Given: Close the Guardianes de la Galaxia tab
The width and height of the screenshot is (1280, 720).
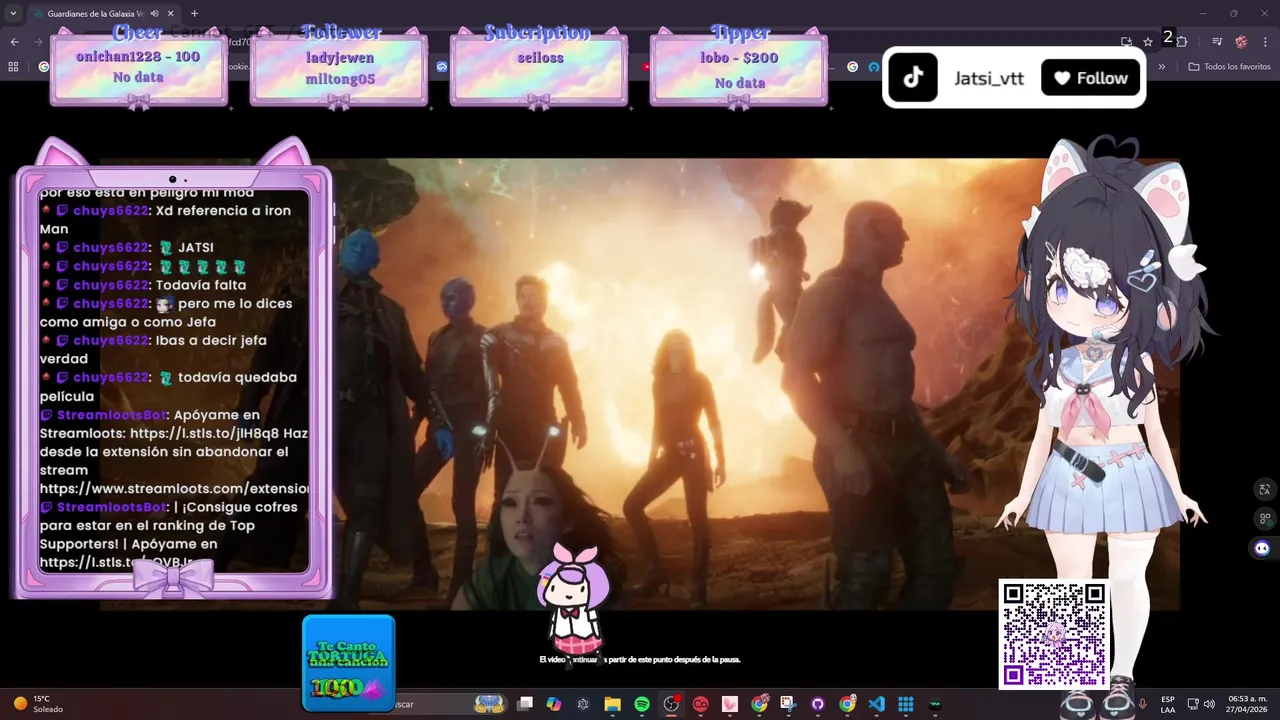Looking at the screenshot, I should [171, 14].
